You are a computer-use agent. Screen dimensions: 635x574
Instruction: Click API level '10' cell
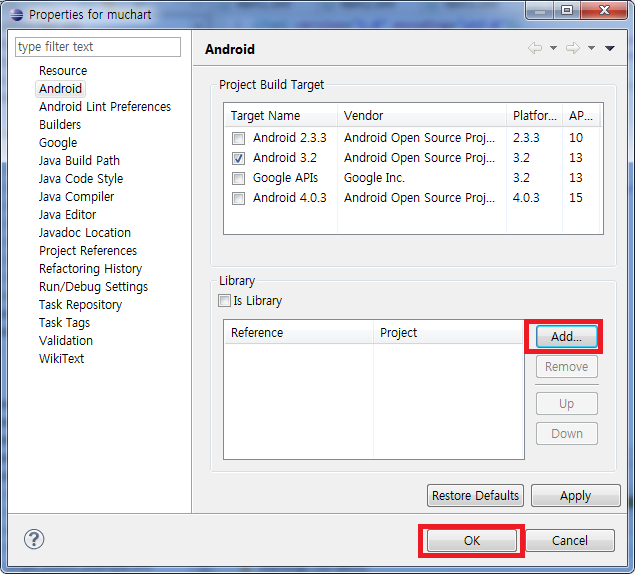point(576,138)
